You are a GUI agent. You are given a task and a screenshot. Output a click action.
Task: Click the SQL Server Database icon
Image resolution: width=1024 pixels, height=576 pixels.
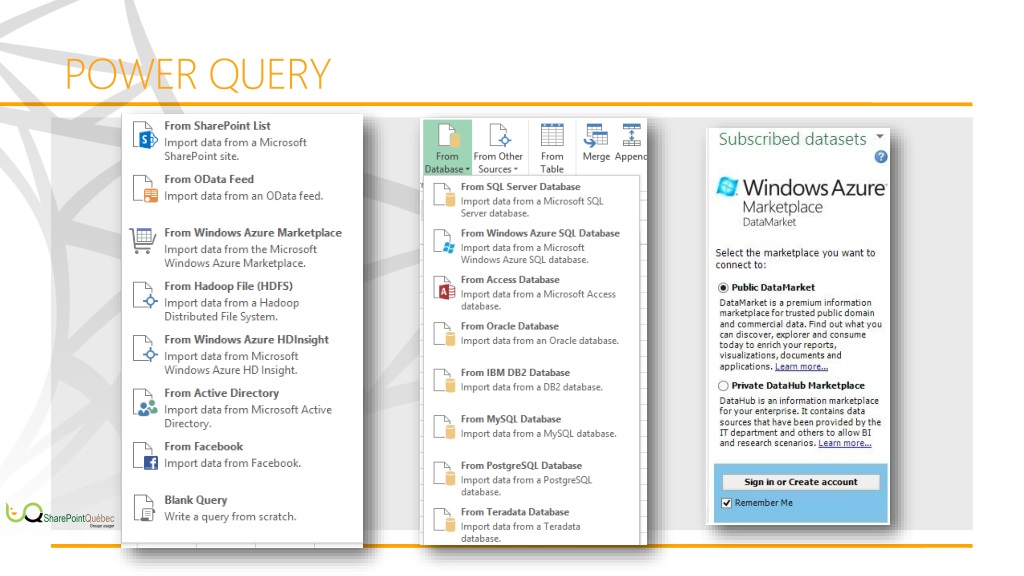444,195
